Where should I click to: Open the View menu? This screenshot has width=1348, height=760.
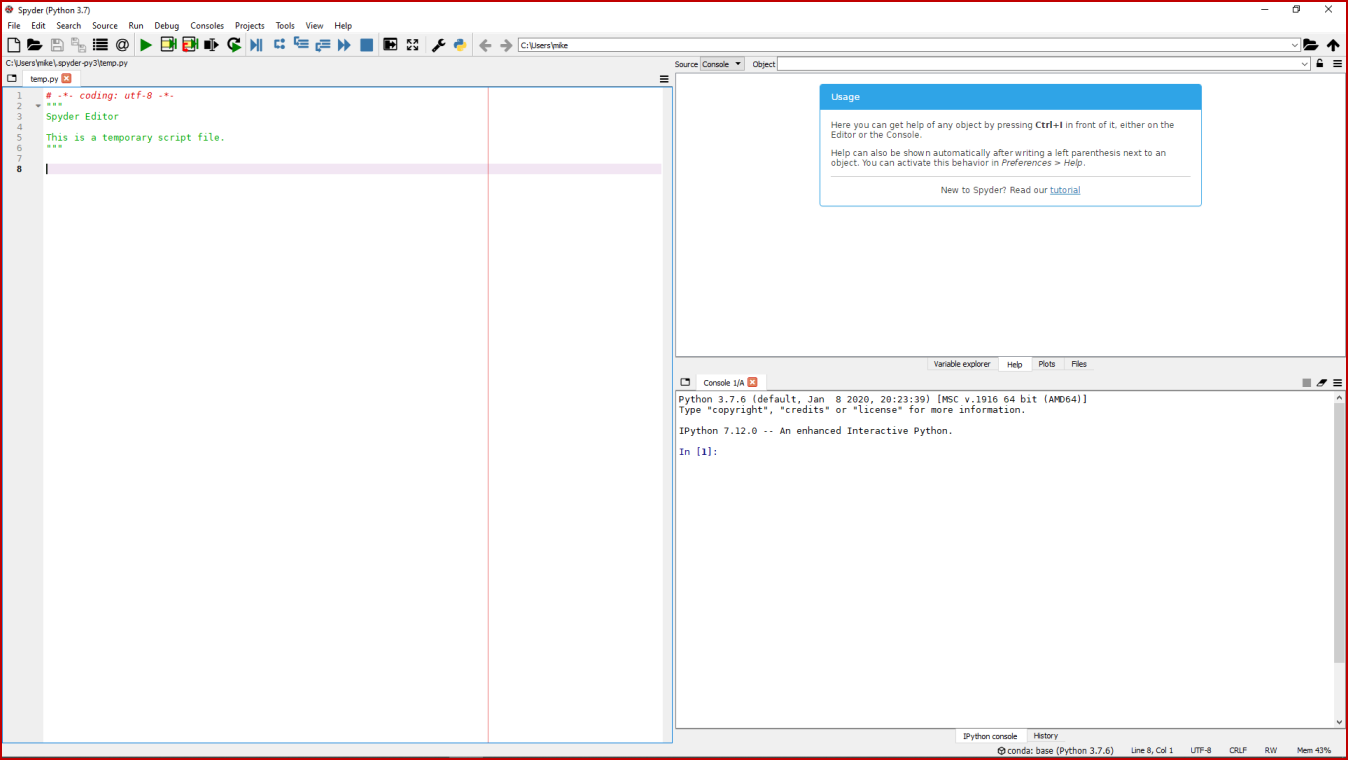click(x=314, y=26)
